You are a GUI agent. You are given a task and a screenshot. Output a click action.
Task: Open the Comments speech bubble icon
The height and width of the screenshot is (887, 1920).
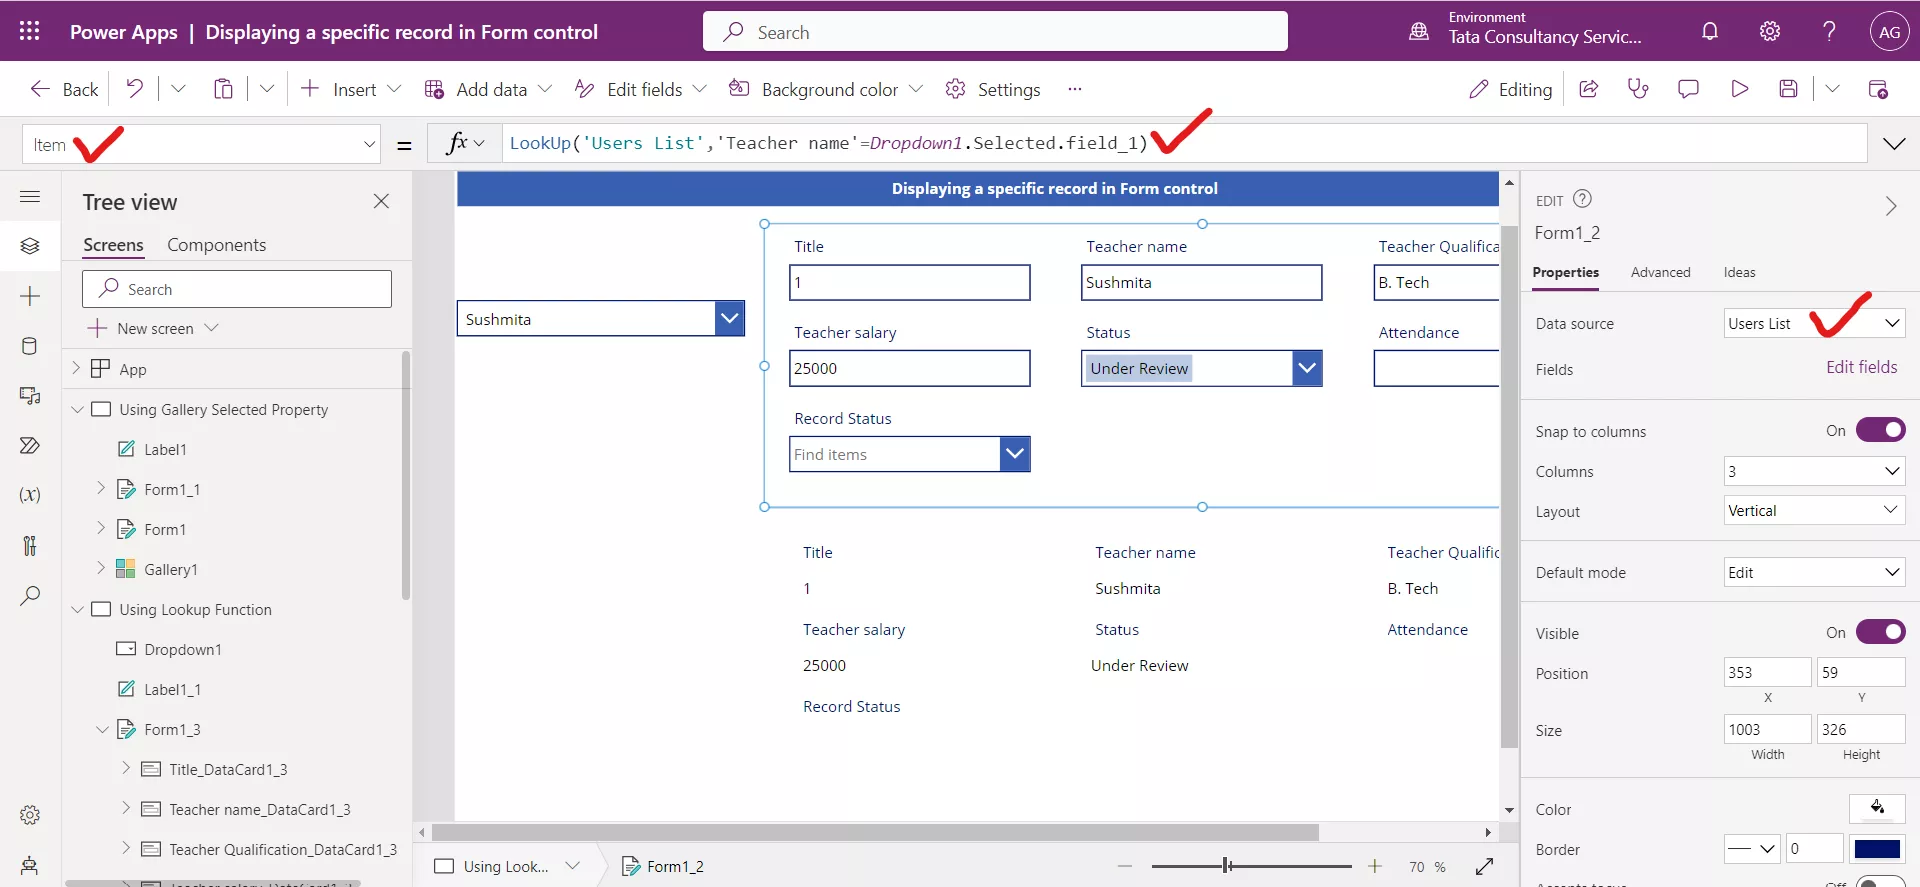(x=1688, y=89)
